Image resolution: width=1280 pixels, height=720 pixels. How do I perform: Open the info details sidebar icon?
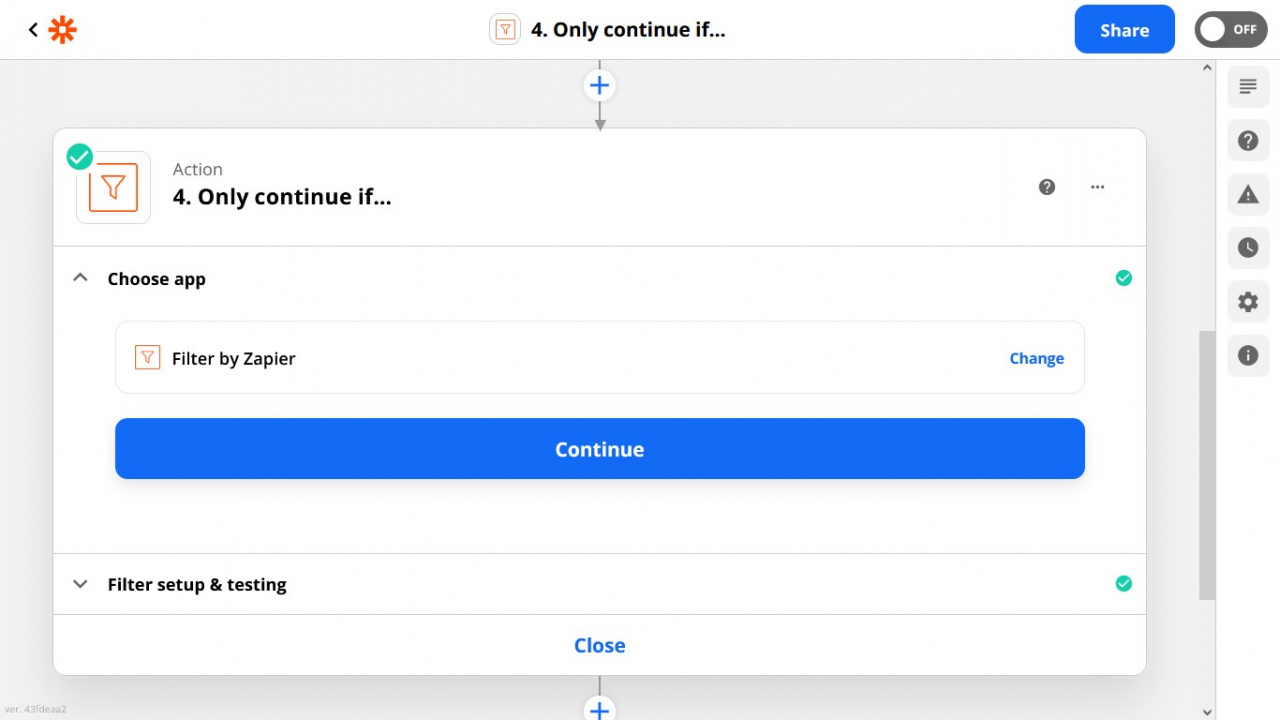point(1248,355)
